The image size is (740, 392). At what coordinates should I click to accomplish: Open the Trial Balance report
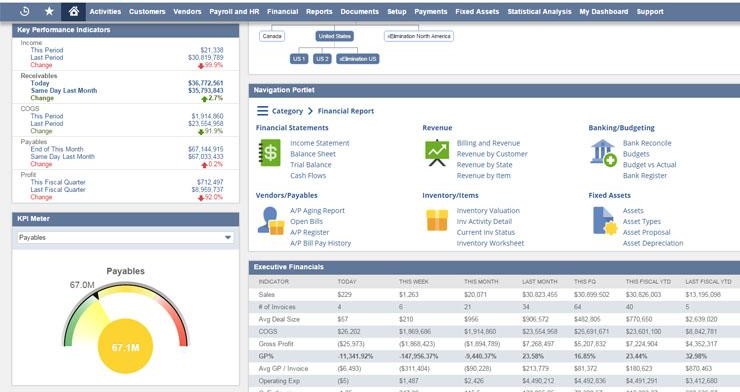(311, 165)
